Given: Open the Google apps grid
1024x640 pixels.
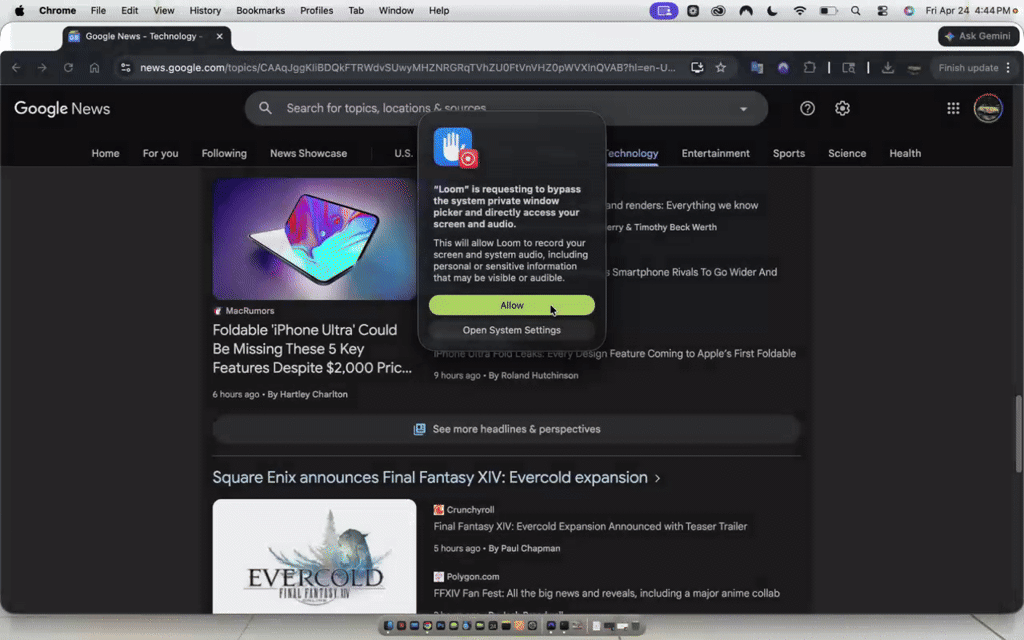Looking at the screenshot, I should (x=953, y=108).
